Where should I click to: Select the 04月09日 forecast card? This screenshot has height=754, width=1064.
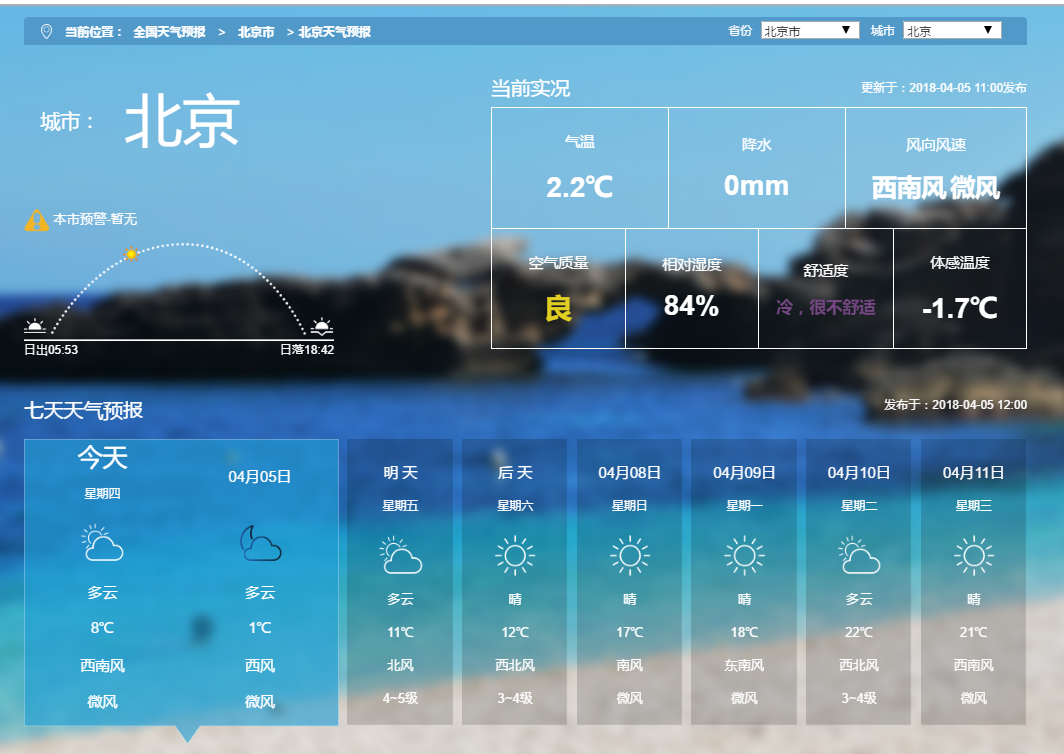tap(744, 581)
